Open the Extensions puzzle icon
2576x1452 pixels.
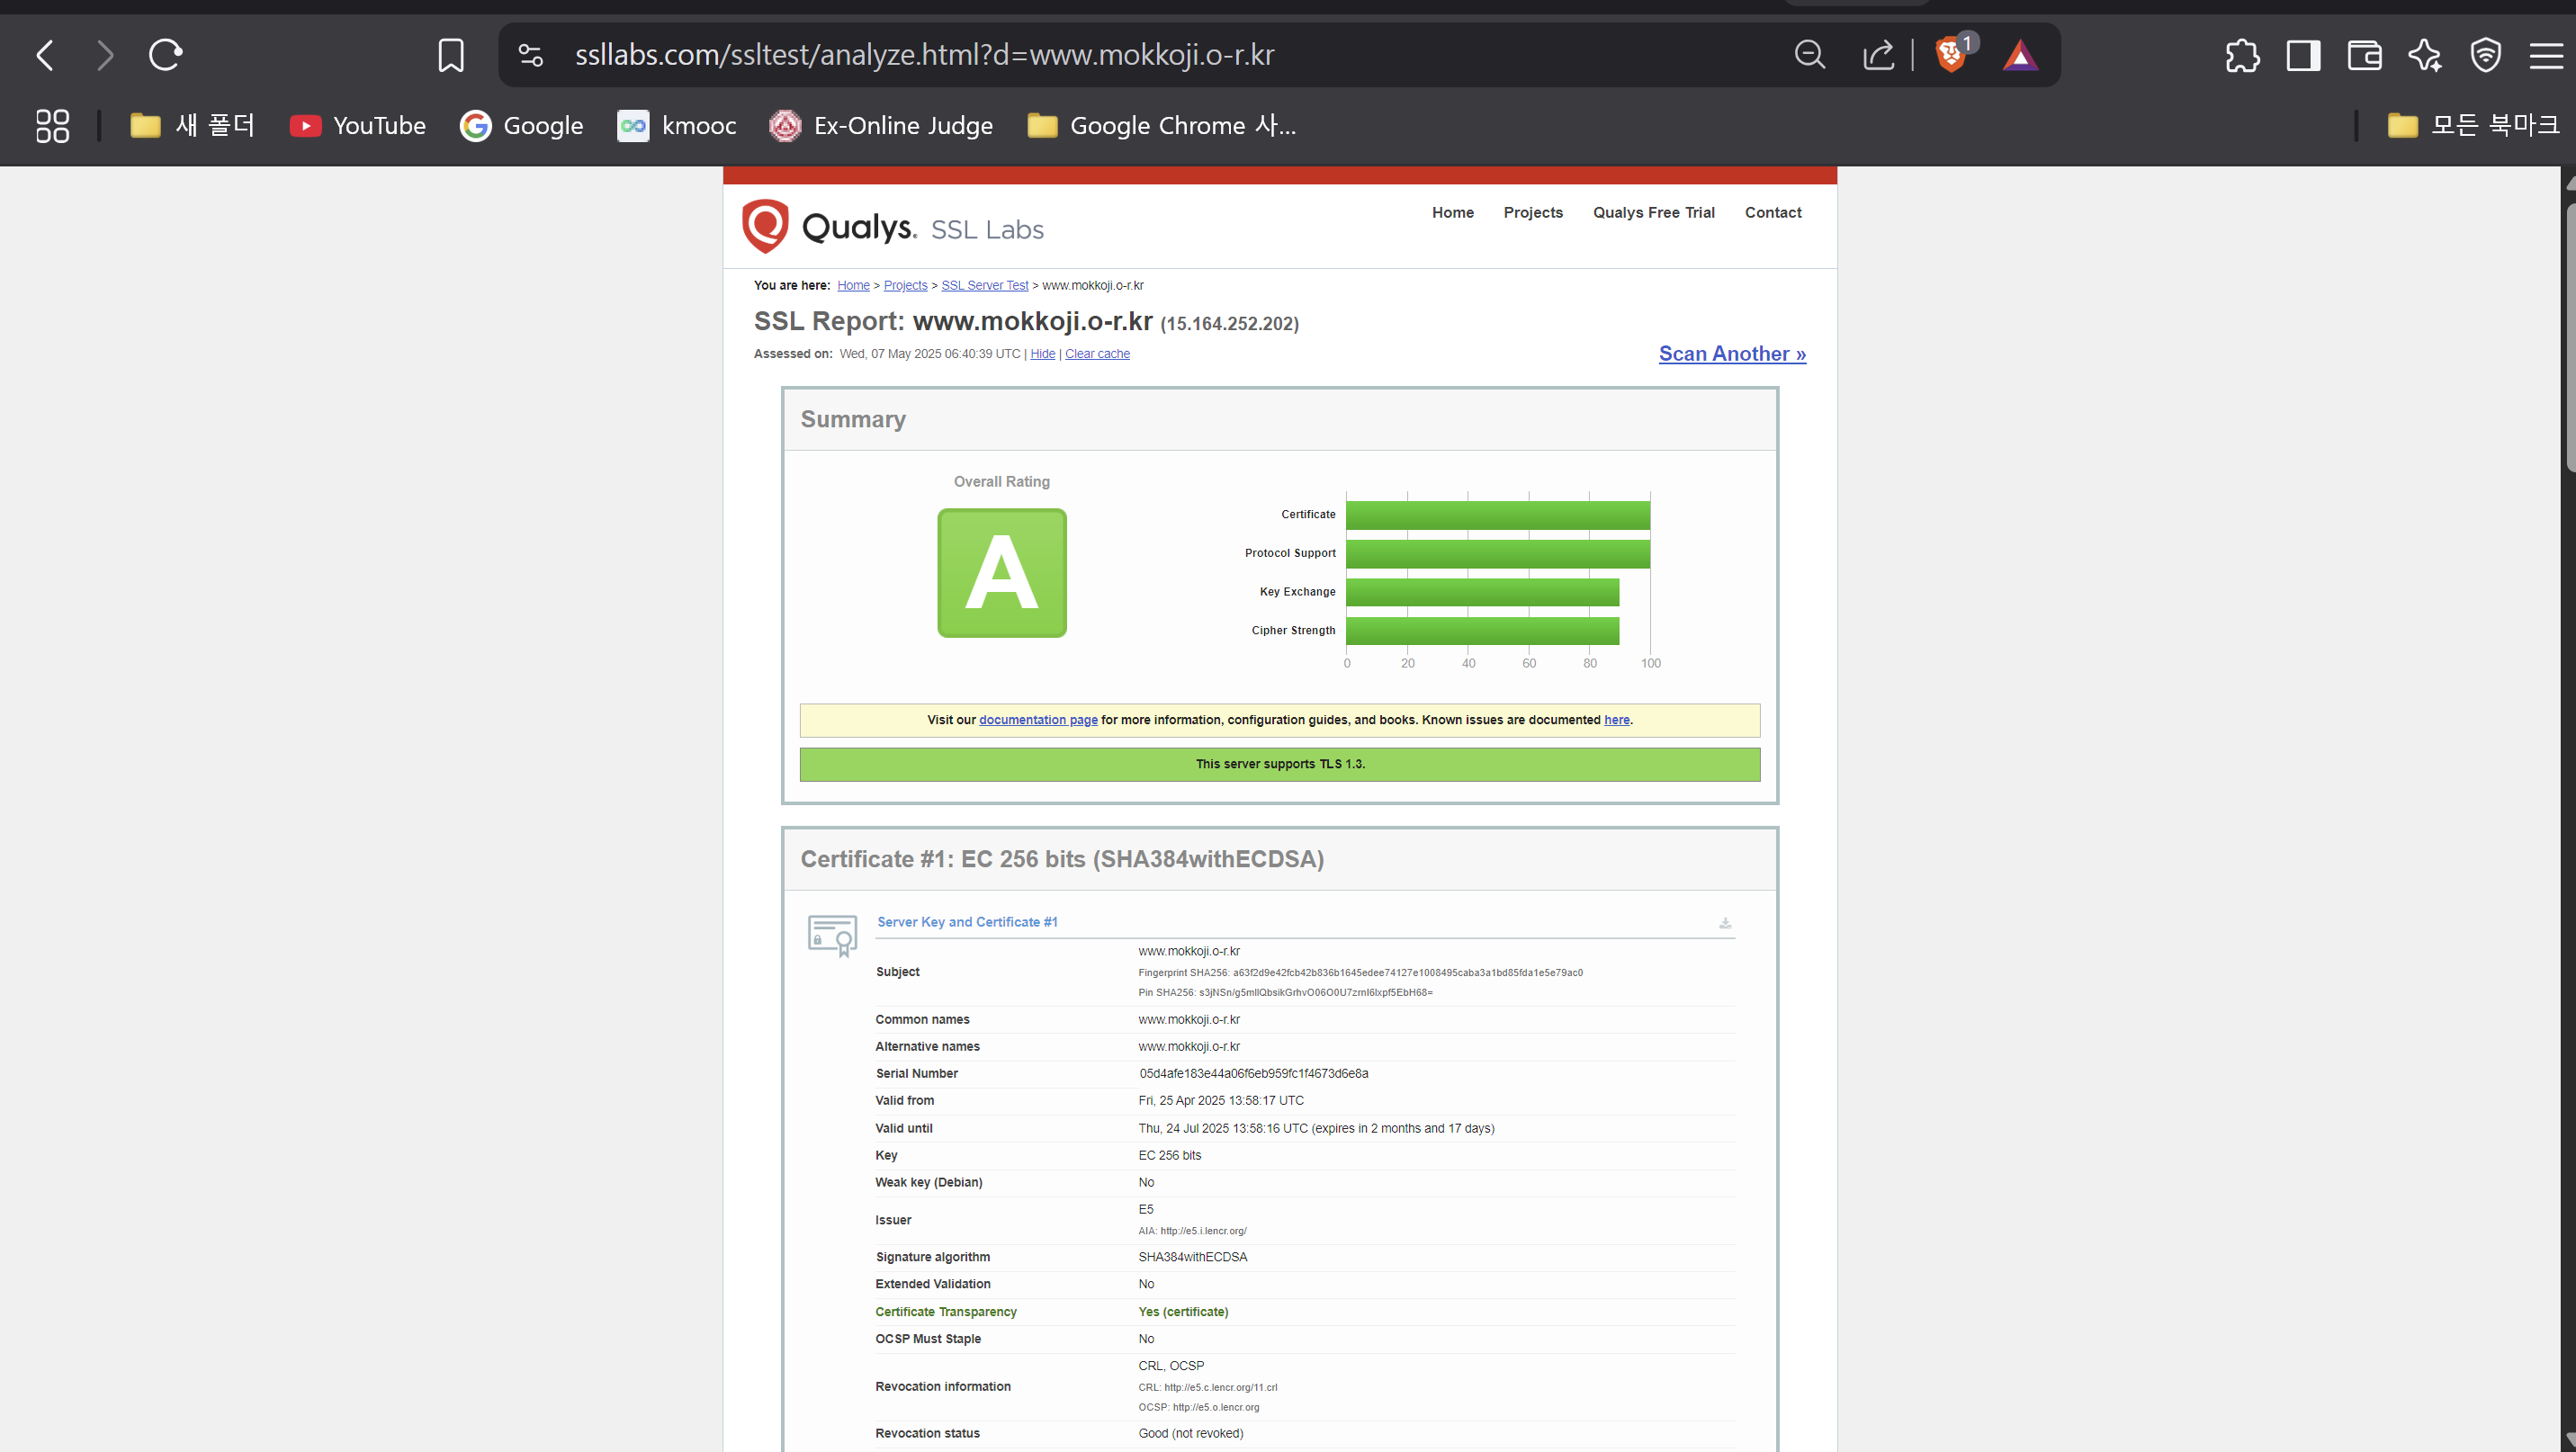pos(2242,55)
